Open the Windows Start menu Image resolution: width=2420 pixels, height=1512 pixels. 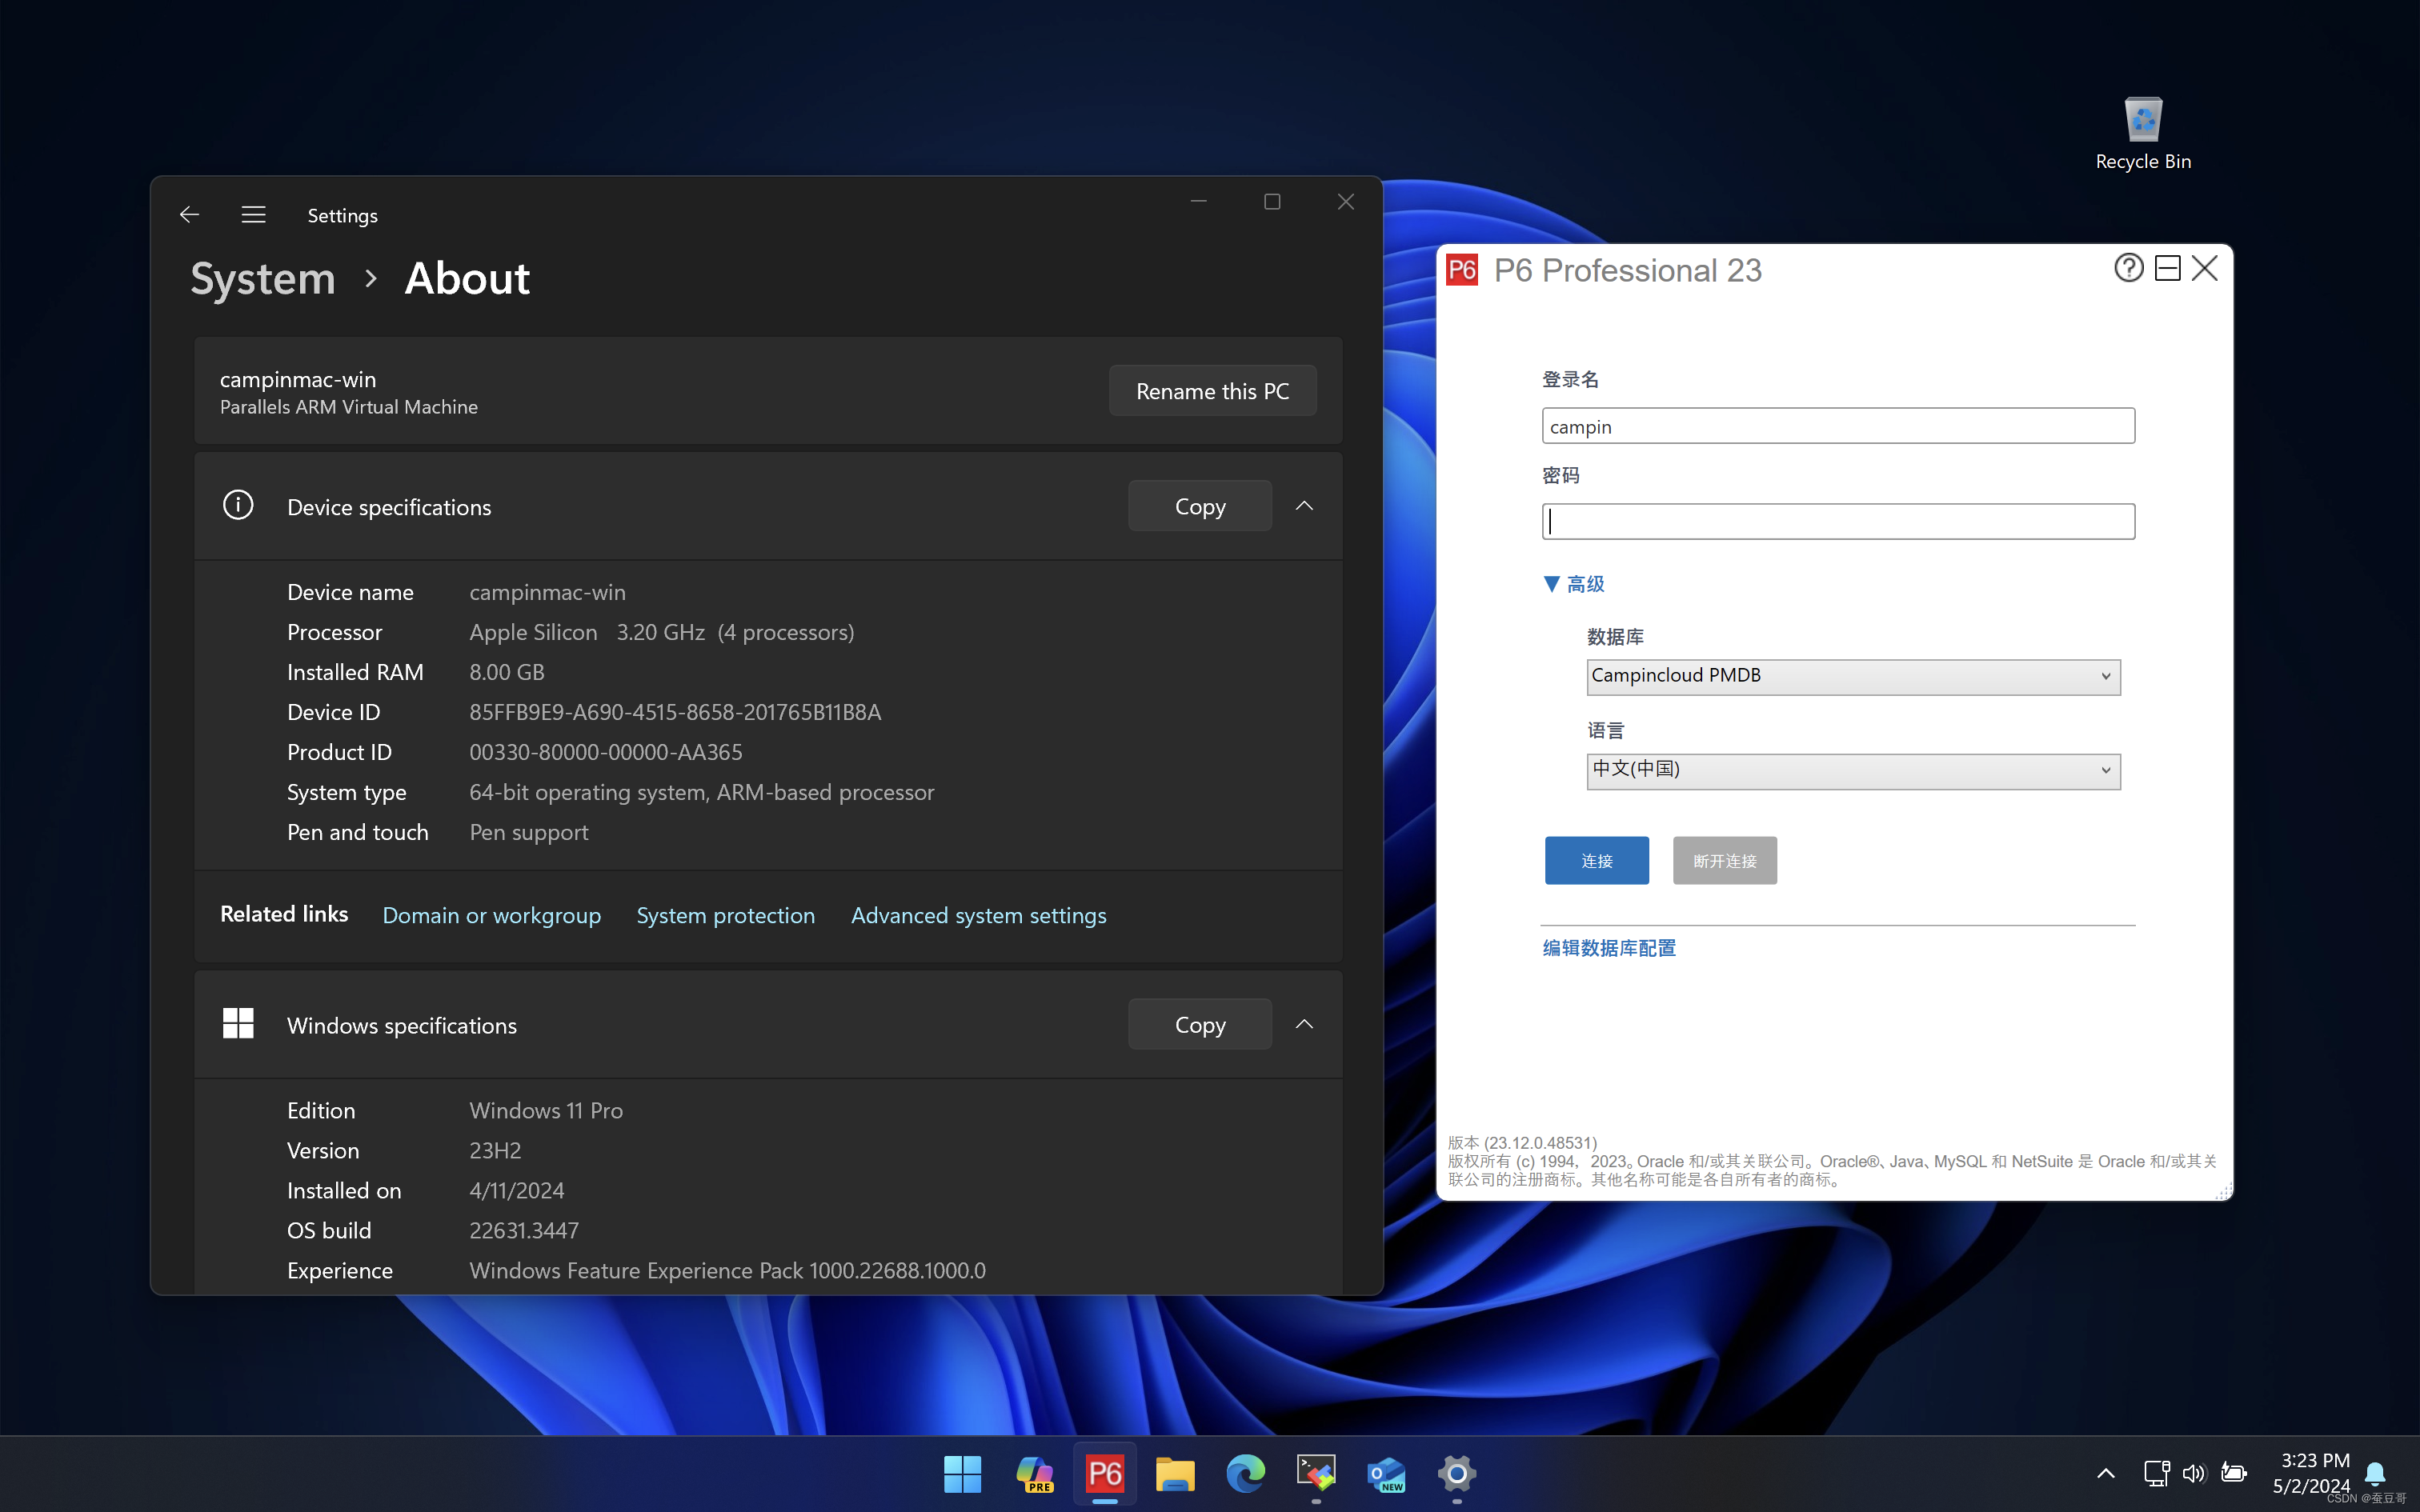963,1474
